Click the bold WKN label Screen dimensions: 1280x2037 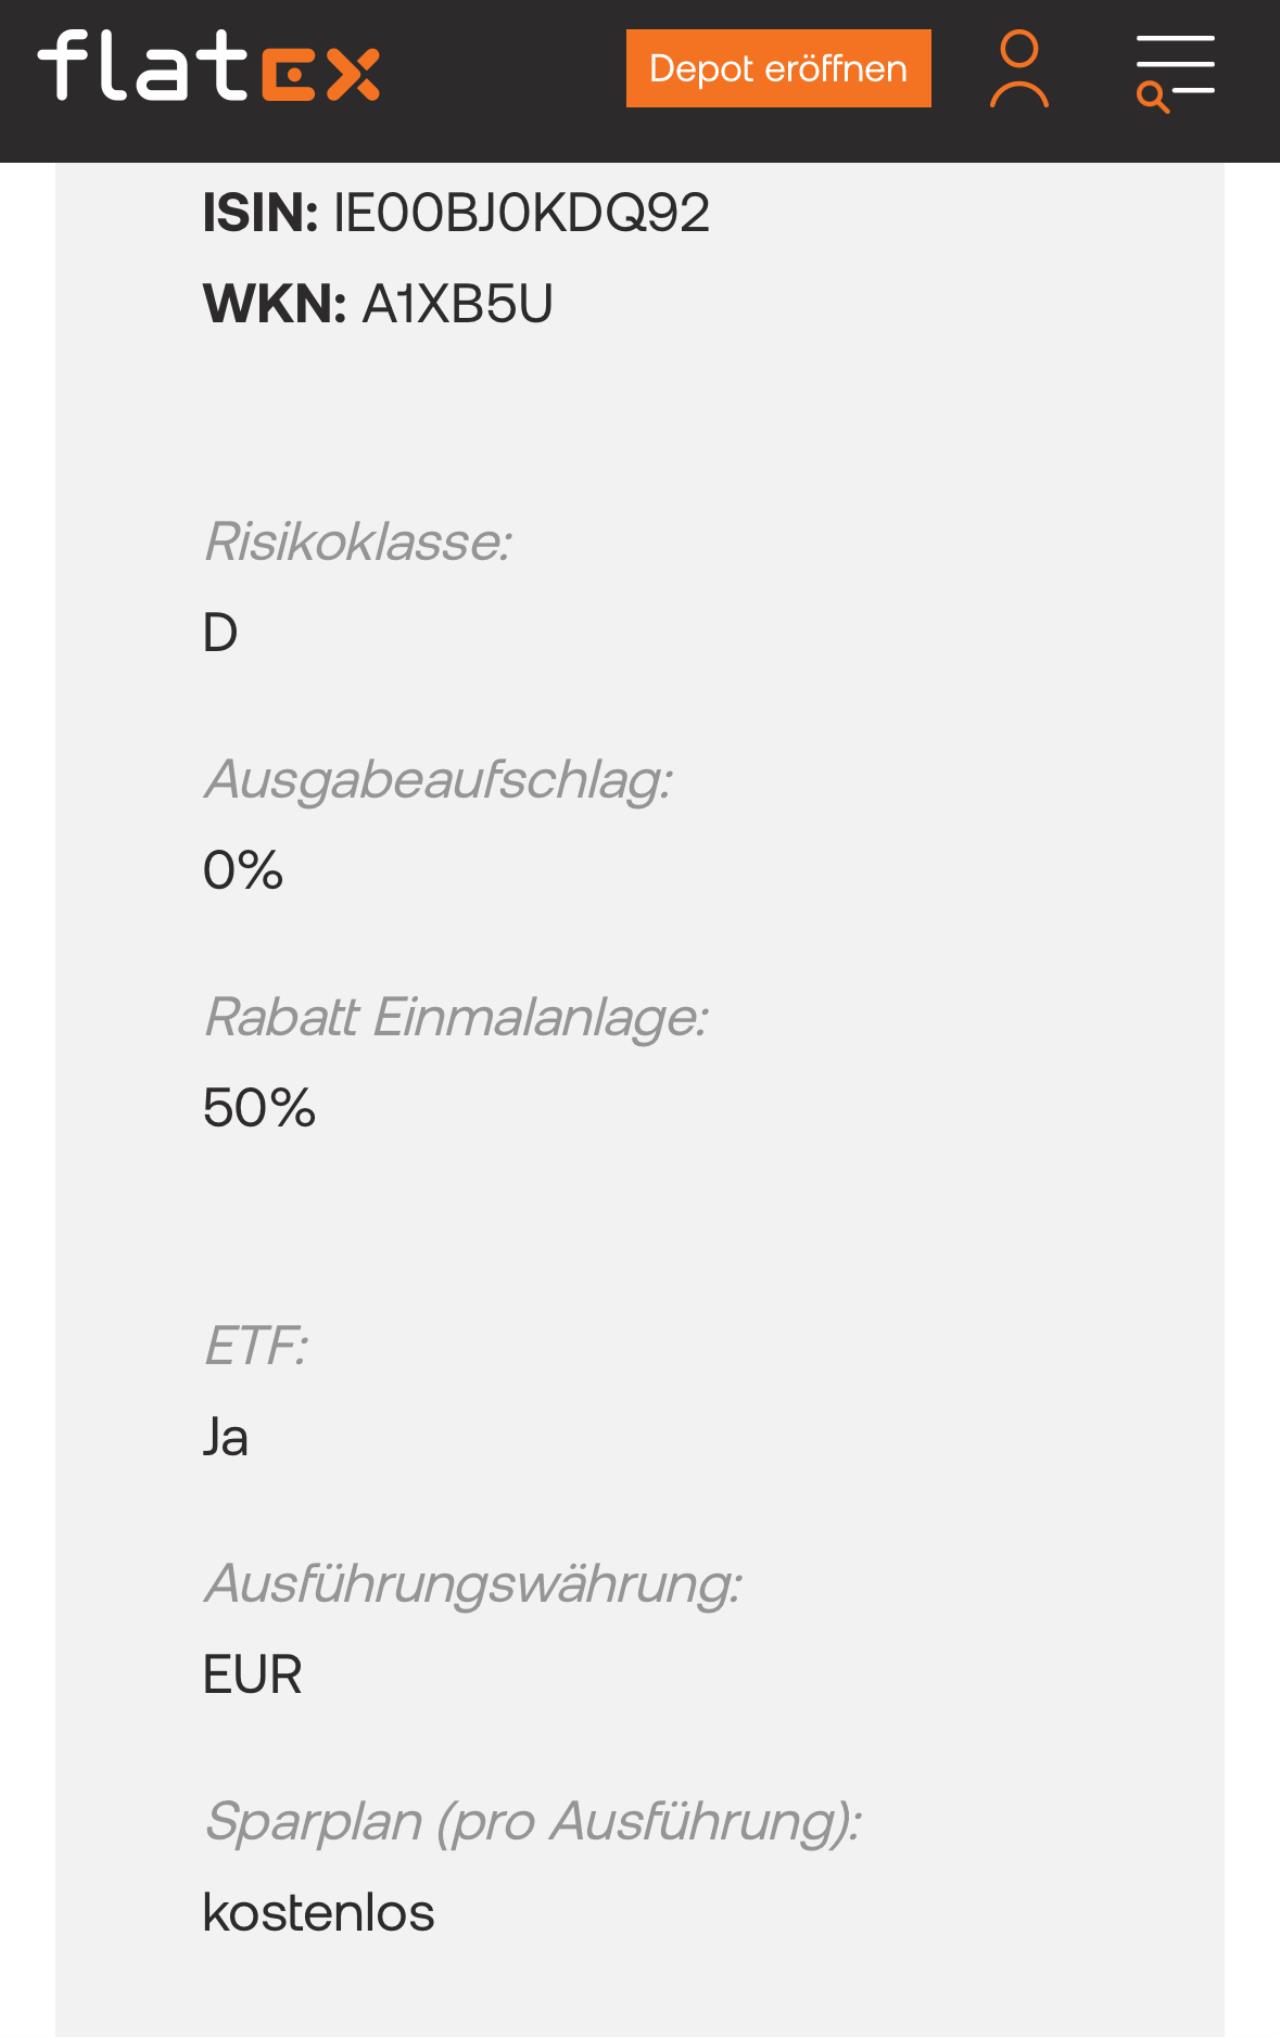[x=274, y=304]
